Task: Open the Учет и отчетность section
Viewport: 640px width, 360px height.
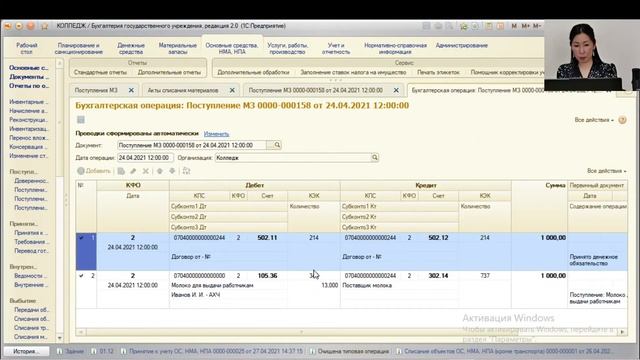Action: [336, 49]
